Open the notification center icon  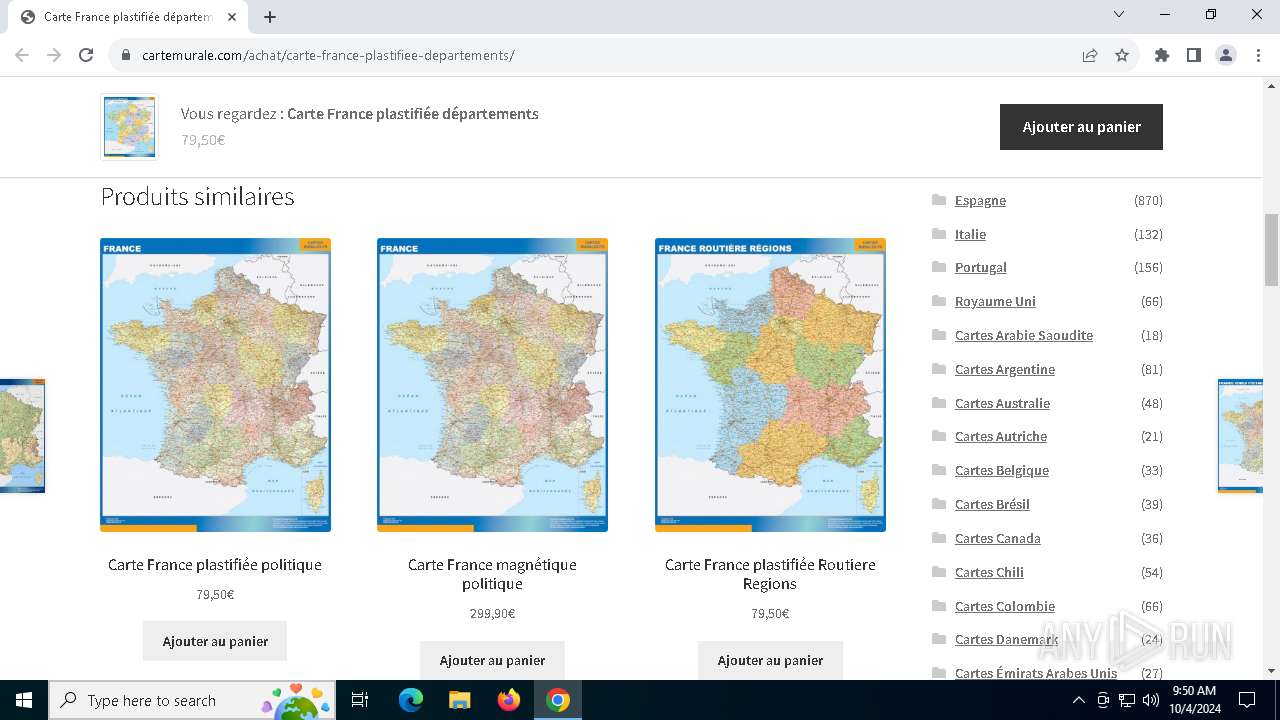click(1247, 700)
